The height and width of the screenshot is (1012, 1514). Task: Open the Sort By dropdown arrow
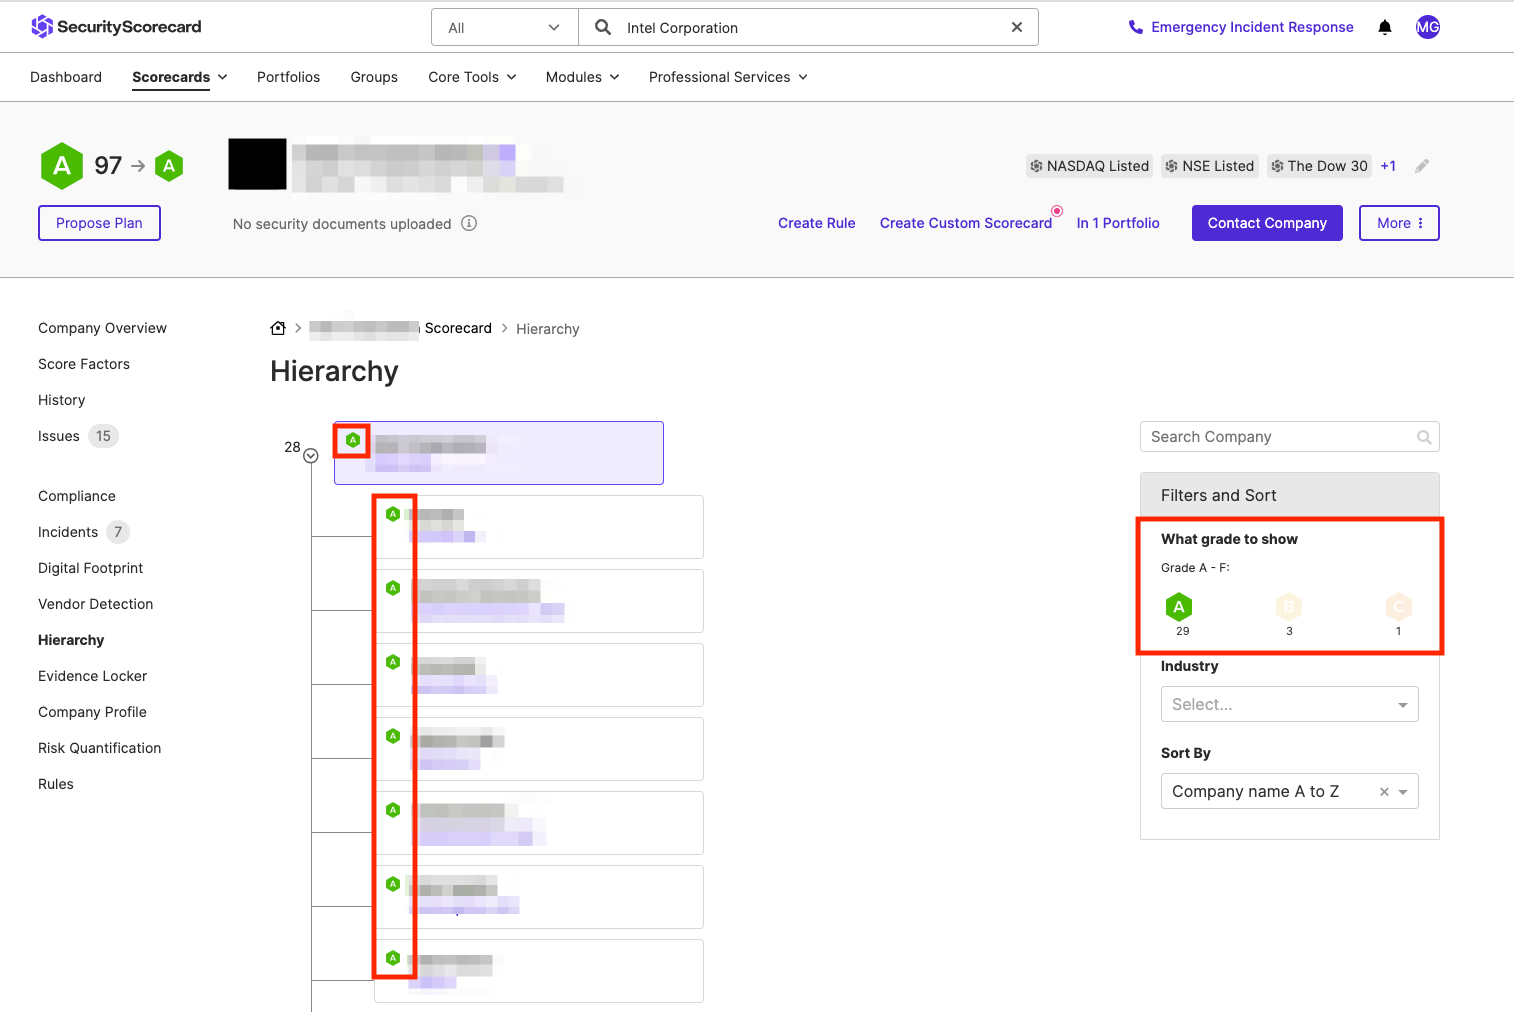pos(1403,792)
